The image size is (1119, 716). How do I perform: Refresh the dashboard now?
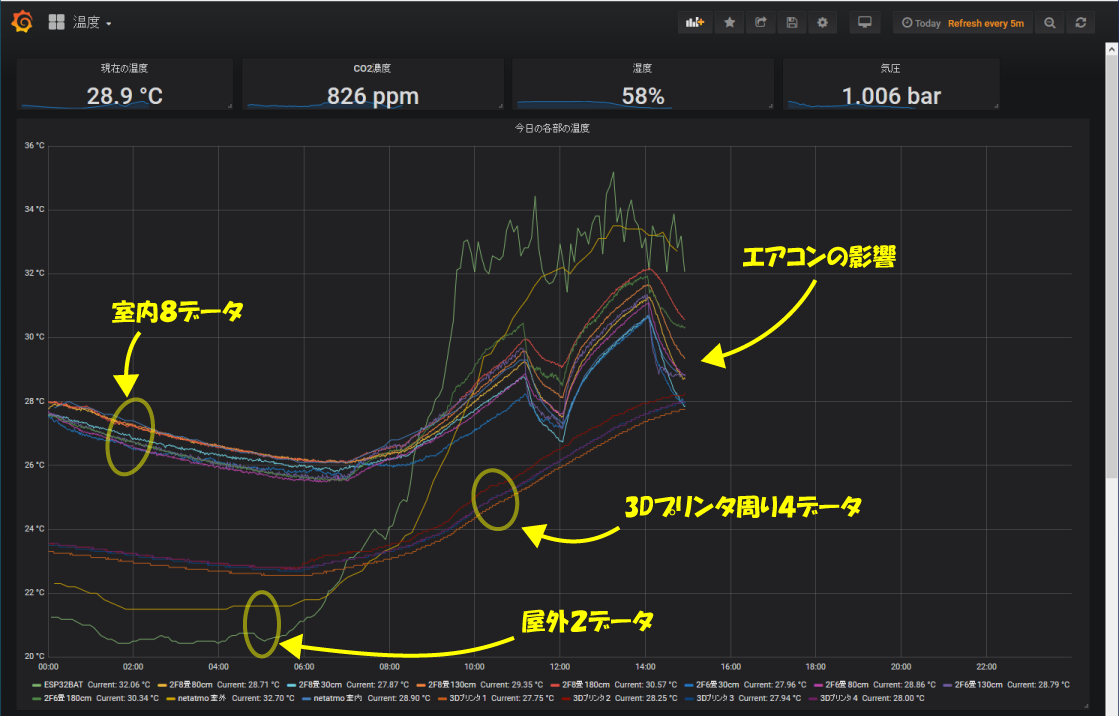coord(1080,23)
